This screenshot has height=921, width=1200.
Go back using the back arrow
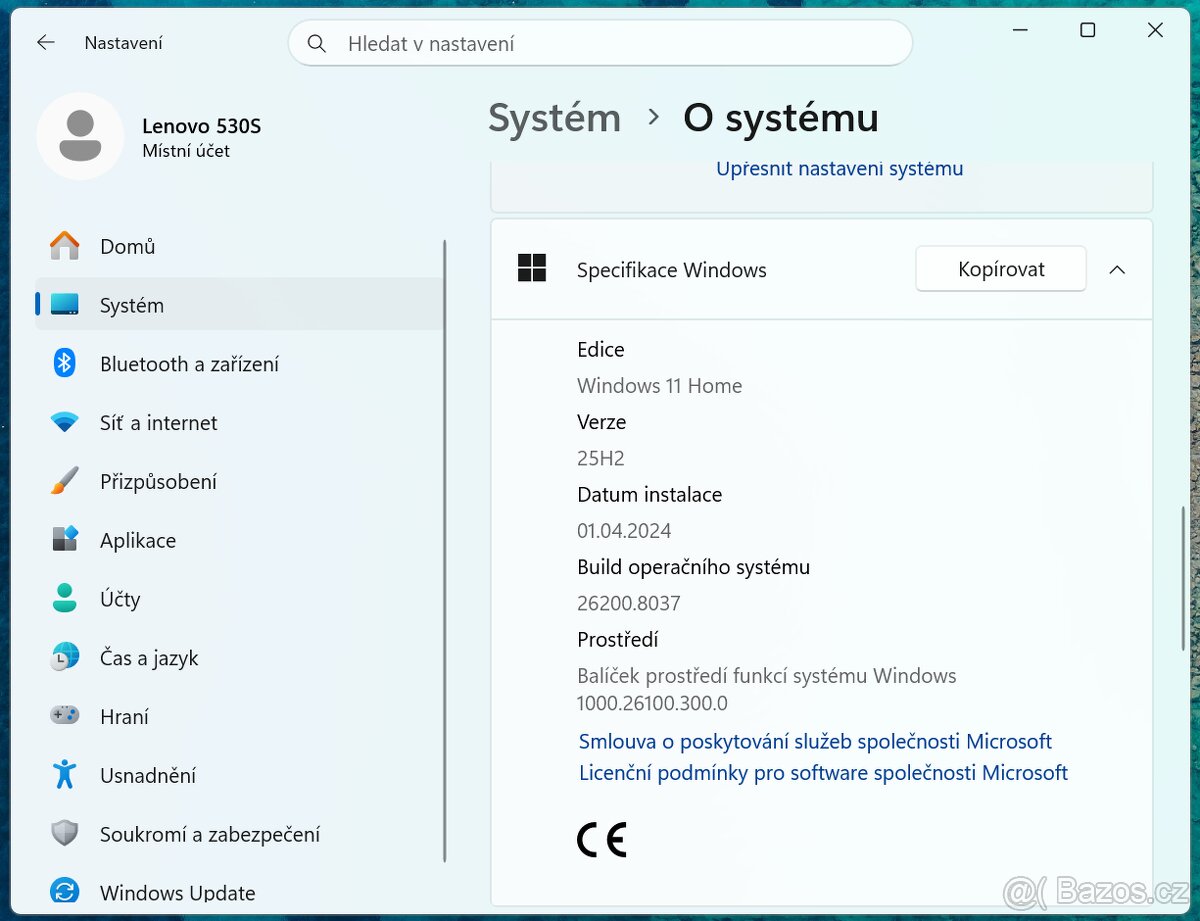45,43
